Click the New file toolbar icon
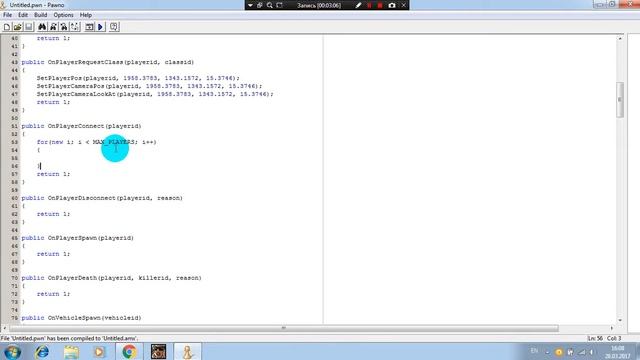This screenshot has height=360, width=640. [7, 27]
